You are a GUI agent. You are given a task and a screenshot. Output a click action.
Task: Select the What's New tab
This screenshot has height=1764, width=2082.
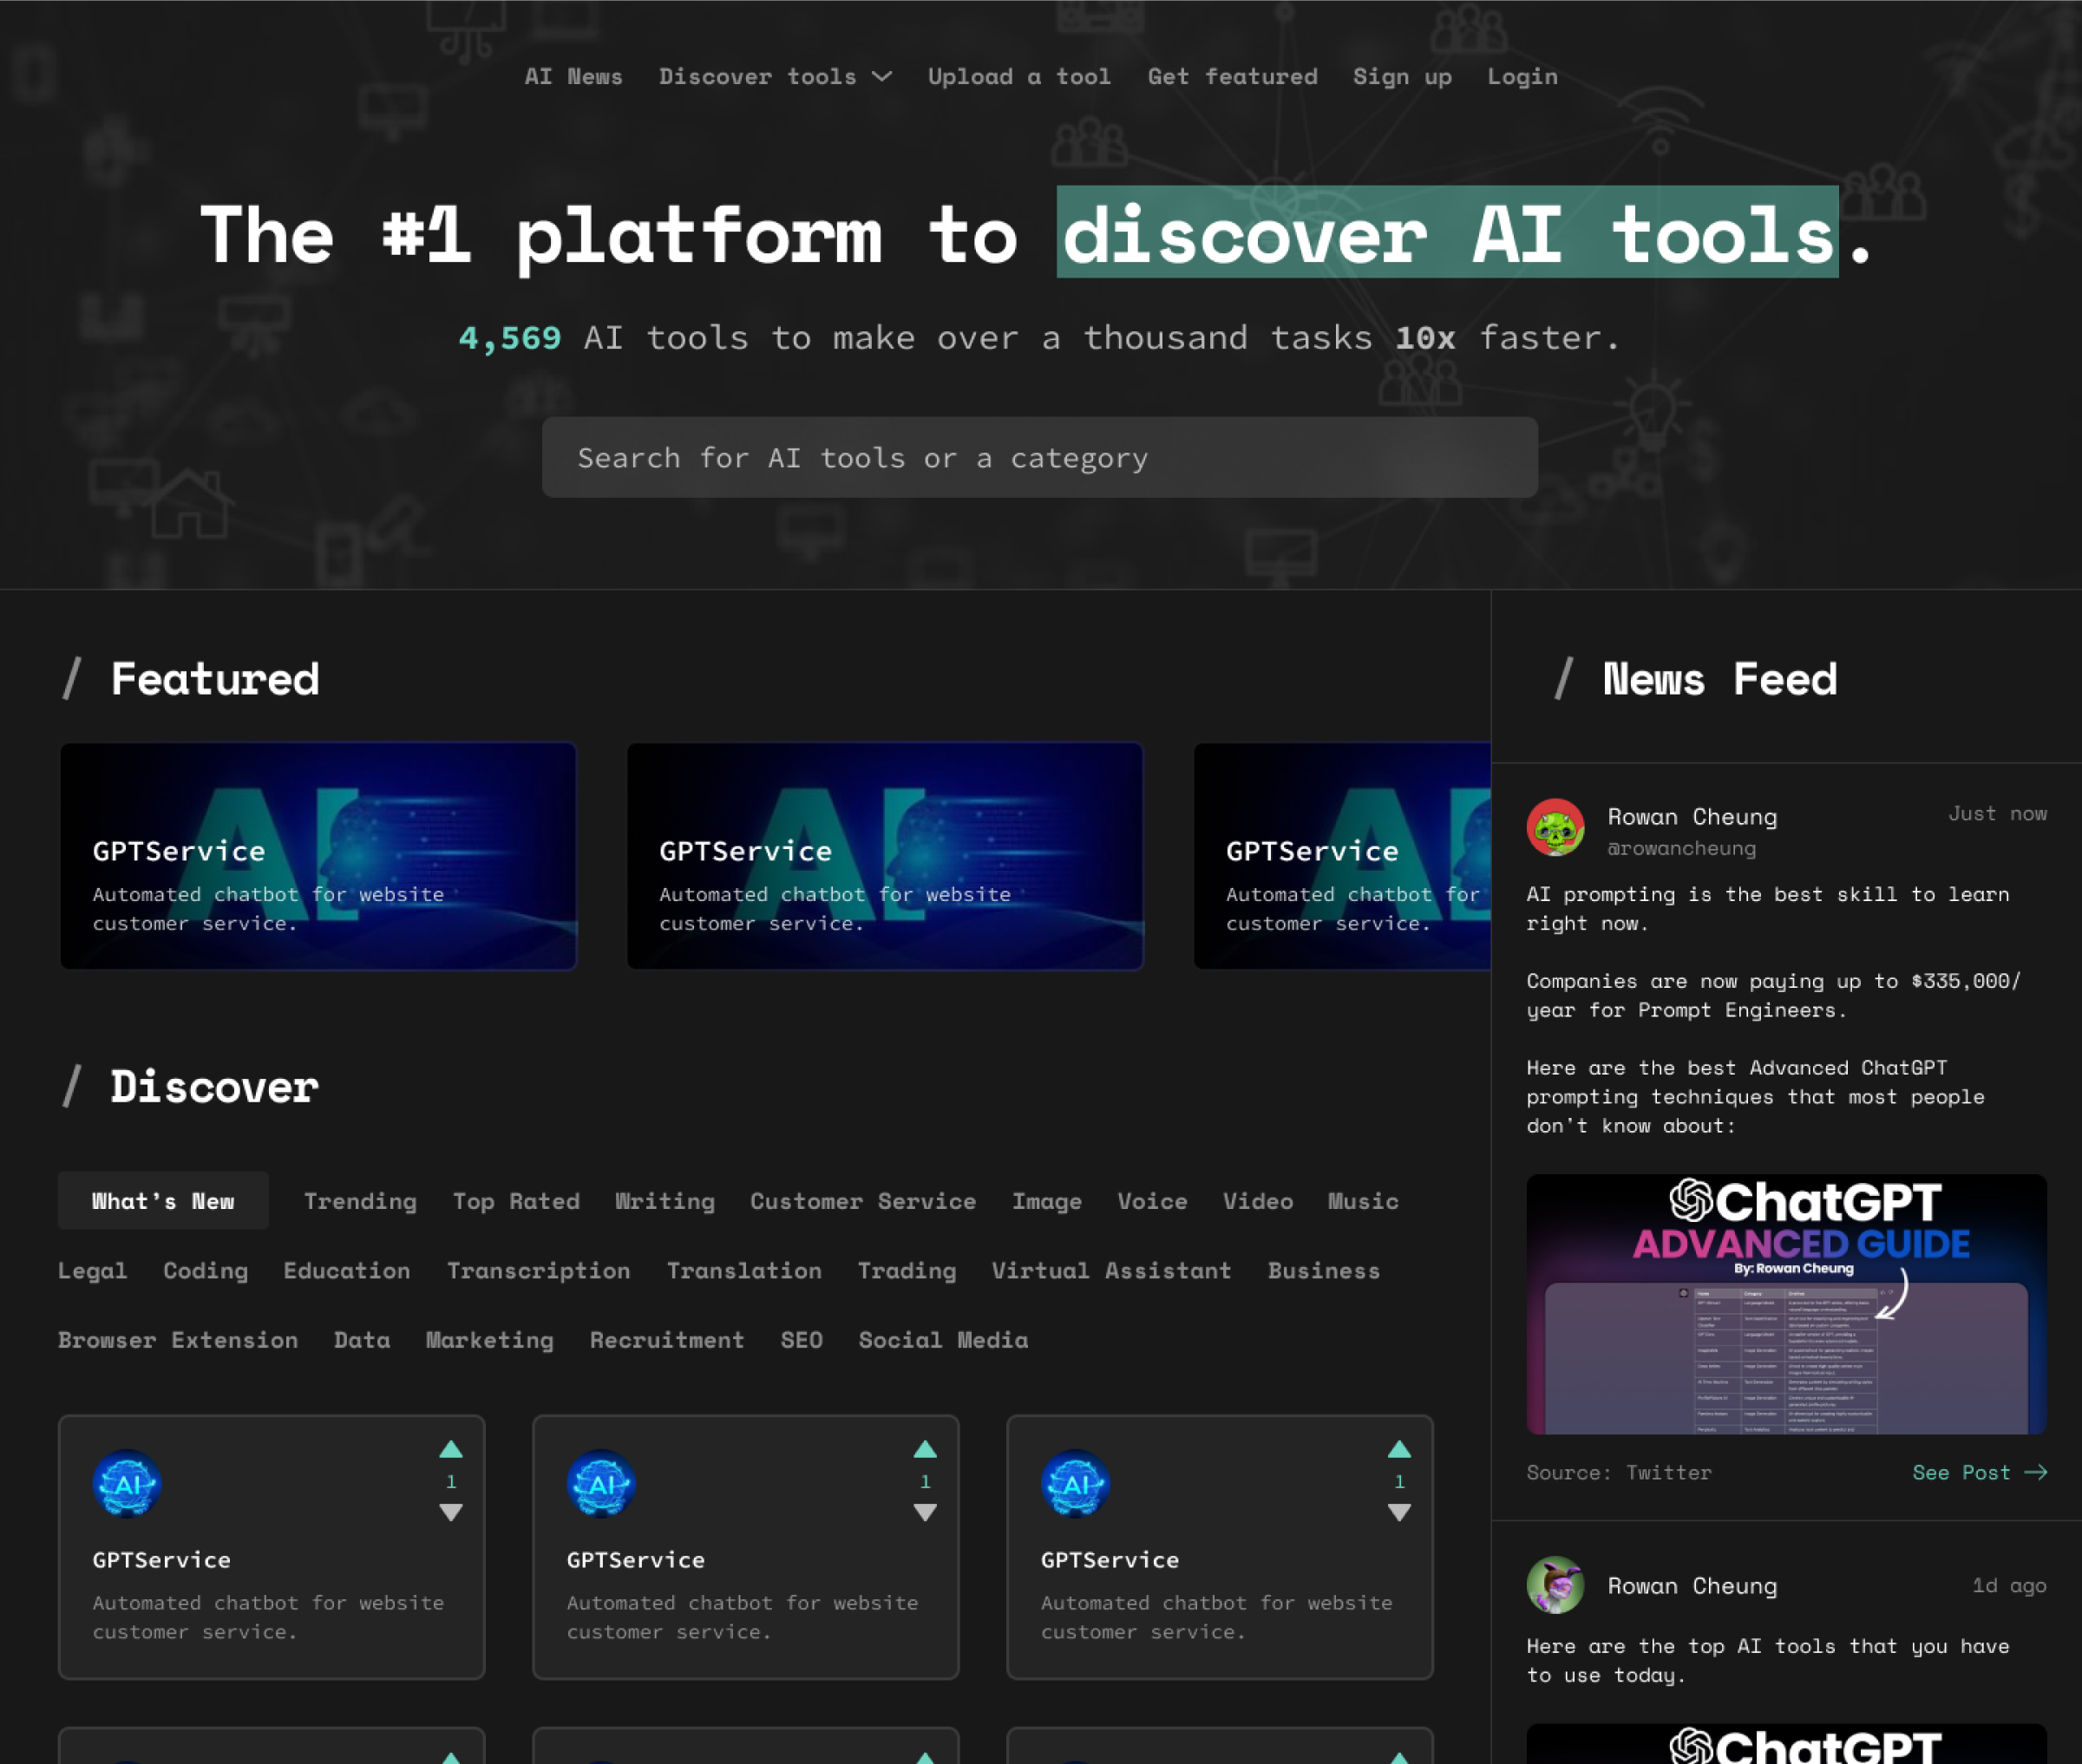pos(163,1200)
